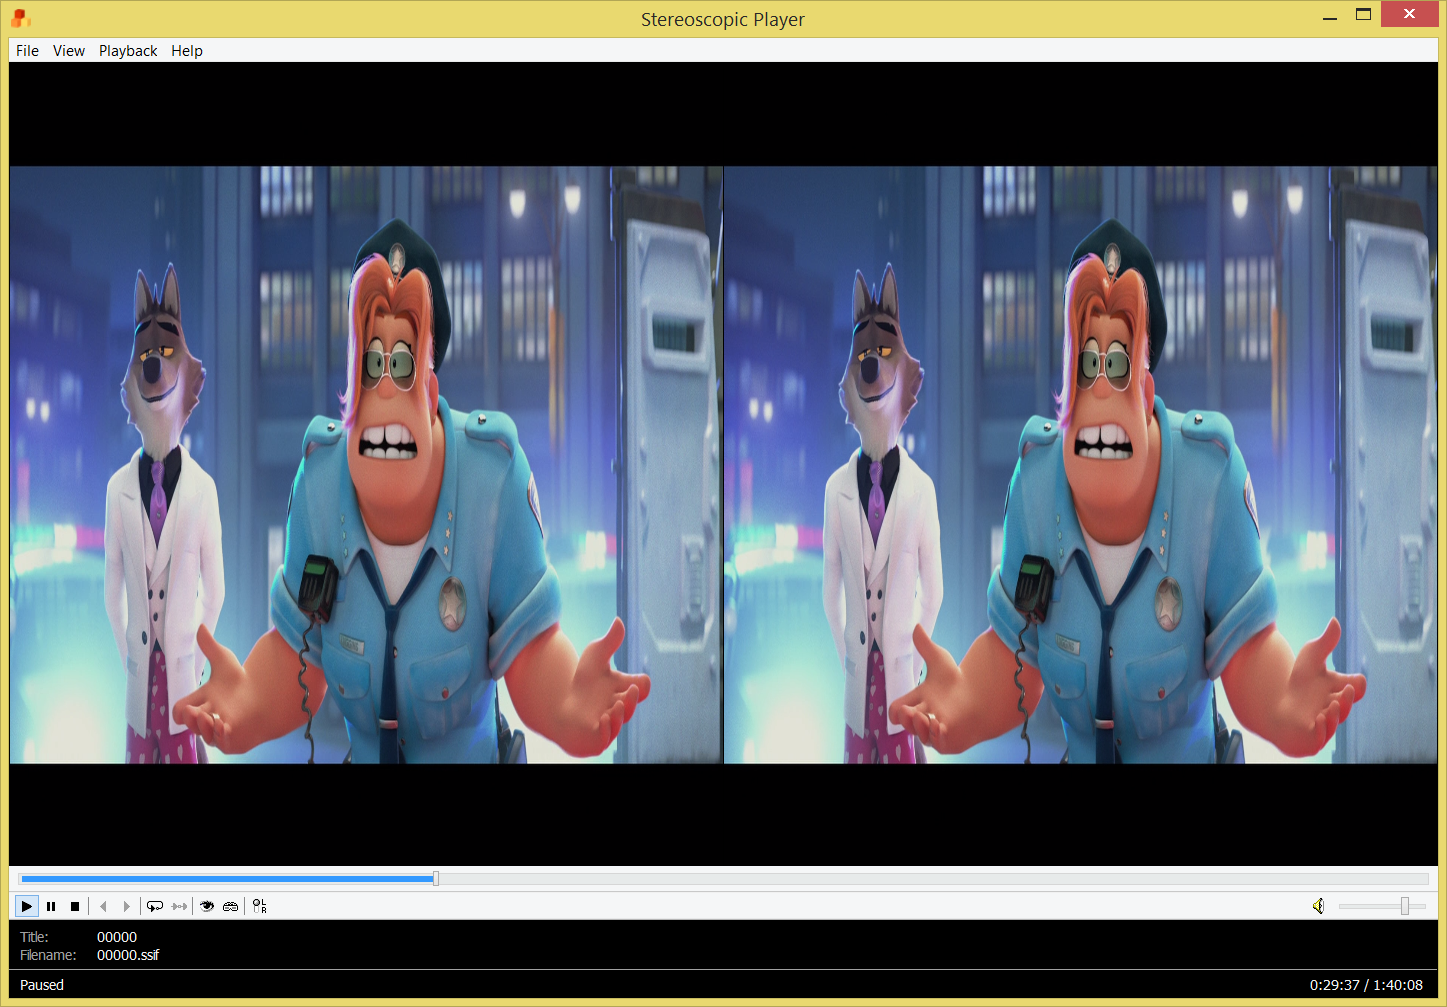Open the Playback menu
This screenshot has width=1447, height=1007.
pos(128,51)
